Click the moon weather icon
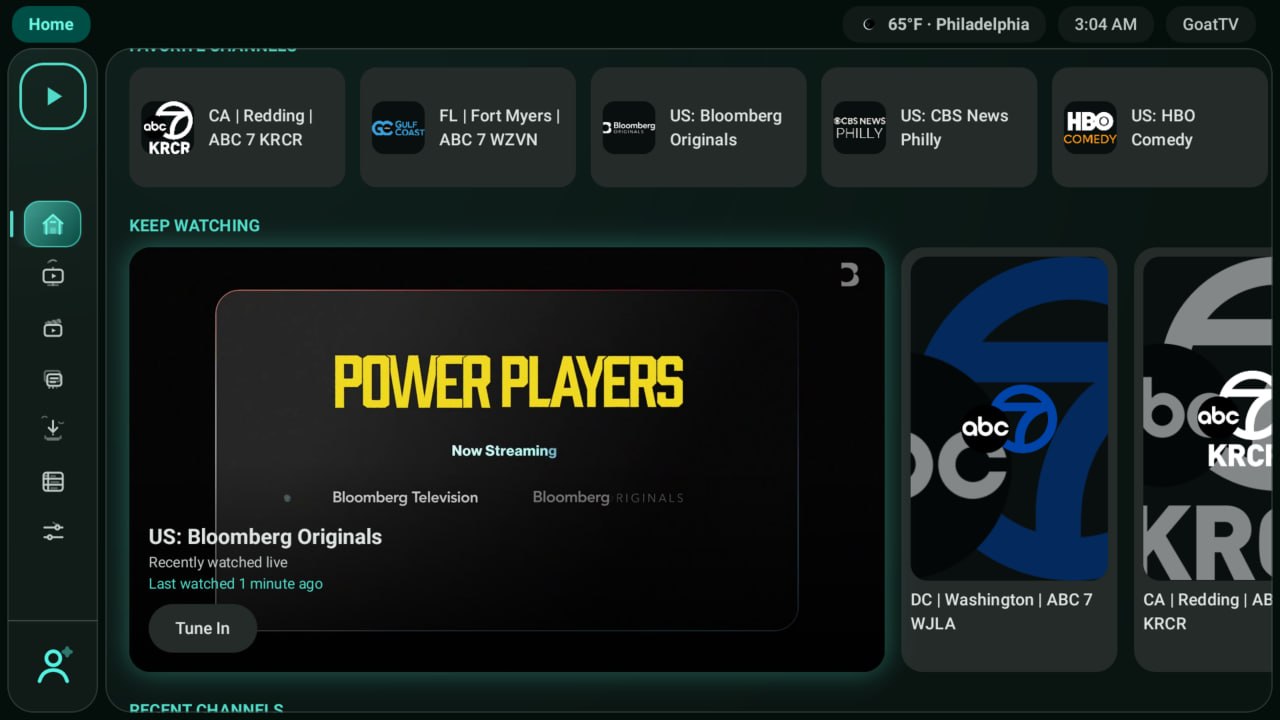This screenshot has height=720, width=1280. tap(869, 25)
